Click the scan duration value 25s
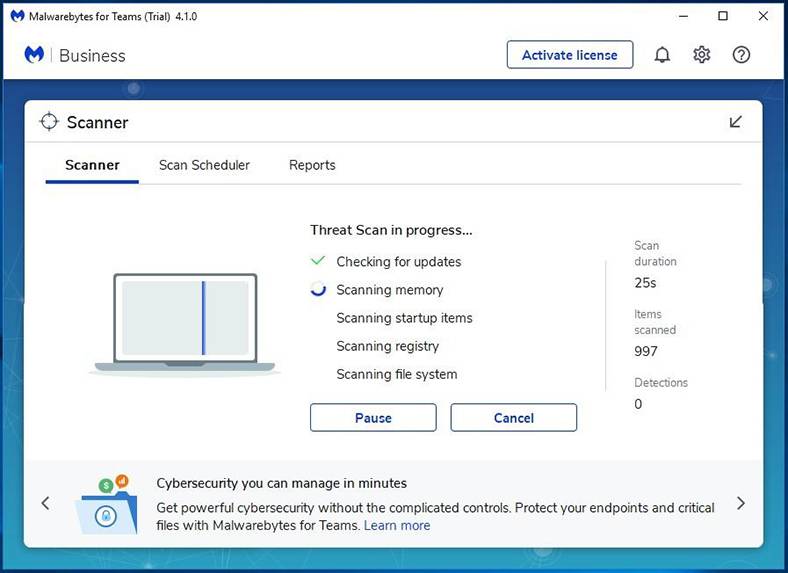 tap(645, 283)
